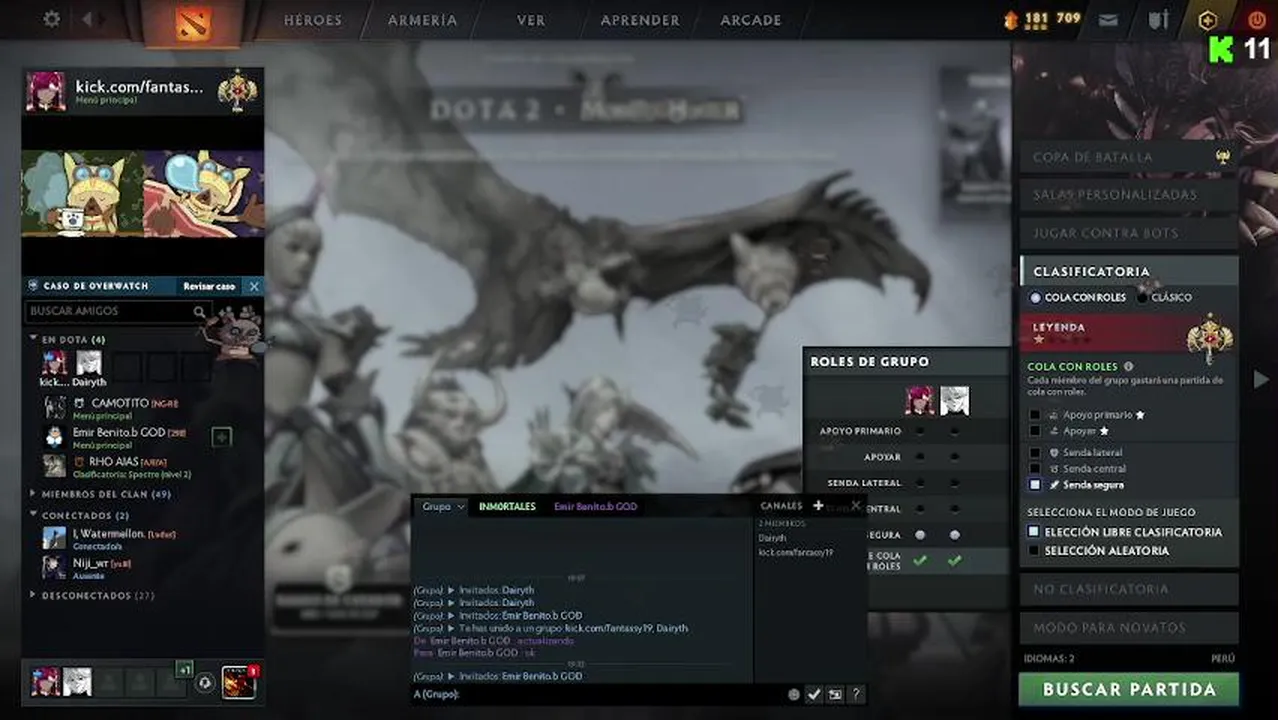
Task: Click Idiomas: 2 language setting
Action: 1049,659
